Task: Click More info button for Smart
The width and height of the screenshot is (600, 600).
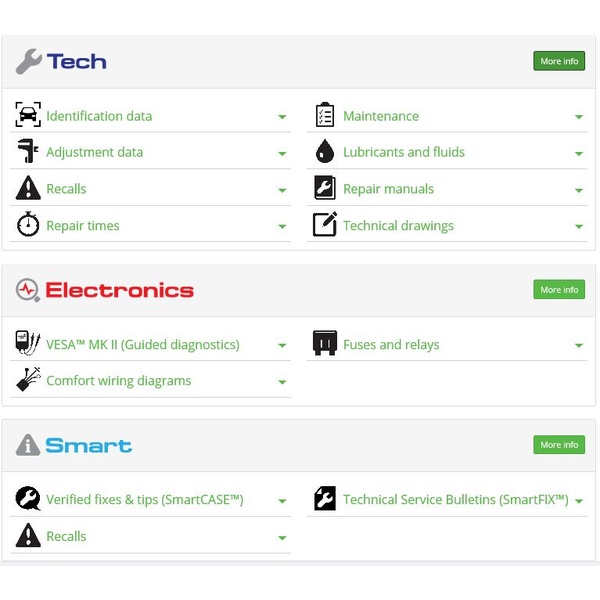Action: coord(559,444)
